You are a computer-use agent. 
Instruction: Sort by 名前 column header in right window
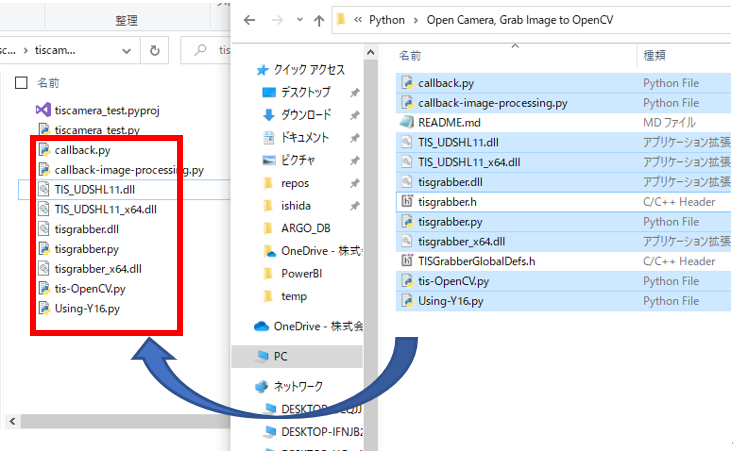tap(410, 56)
